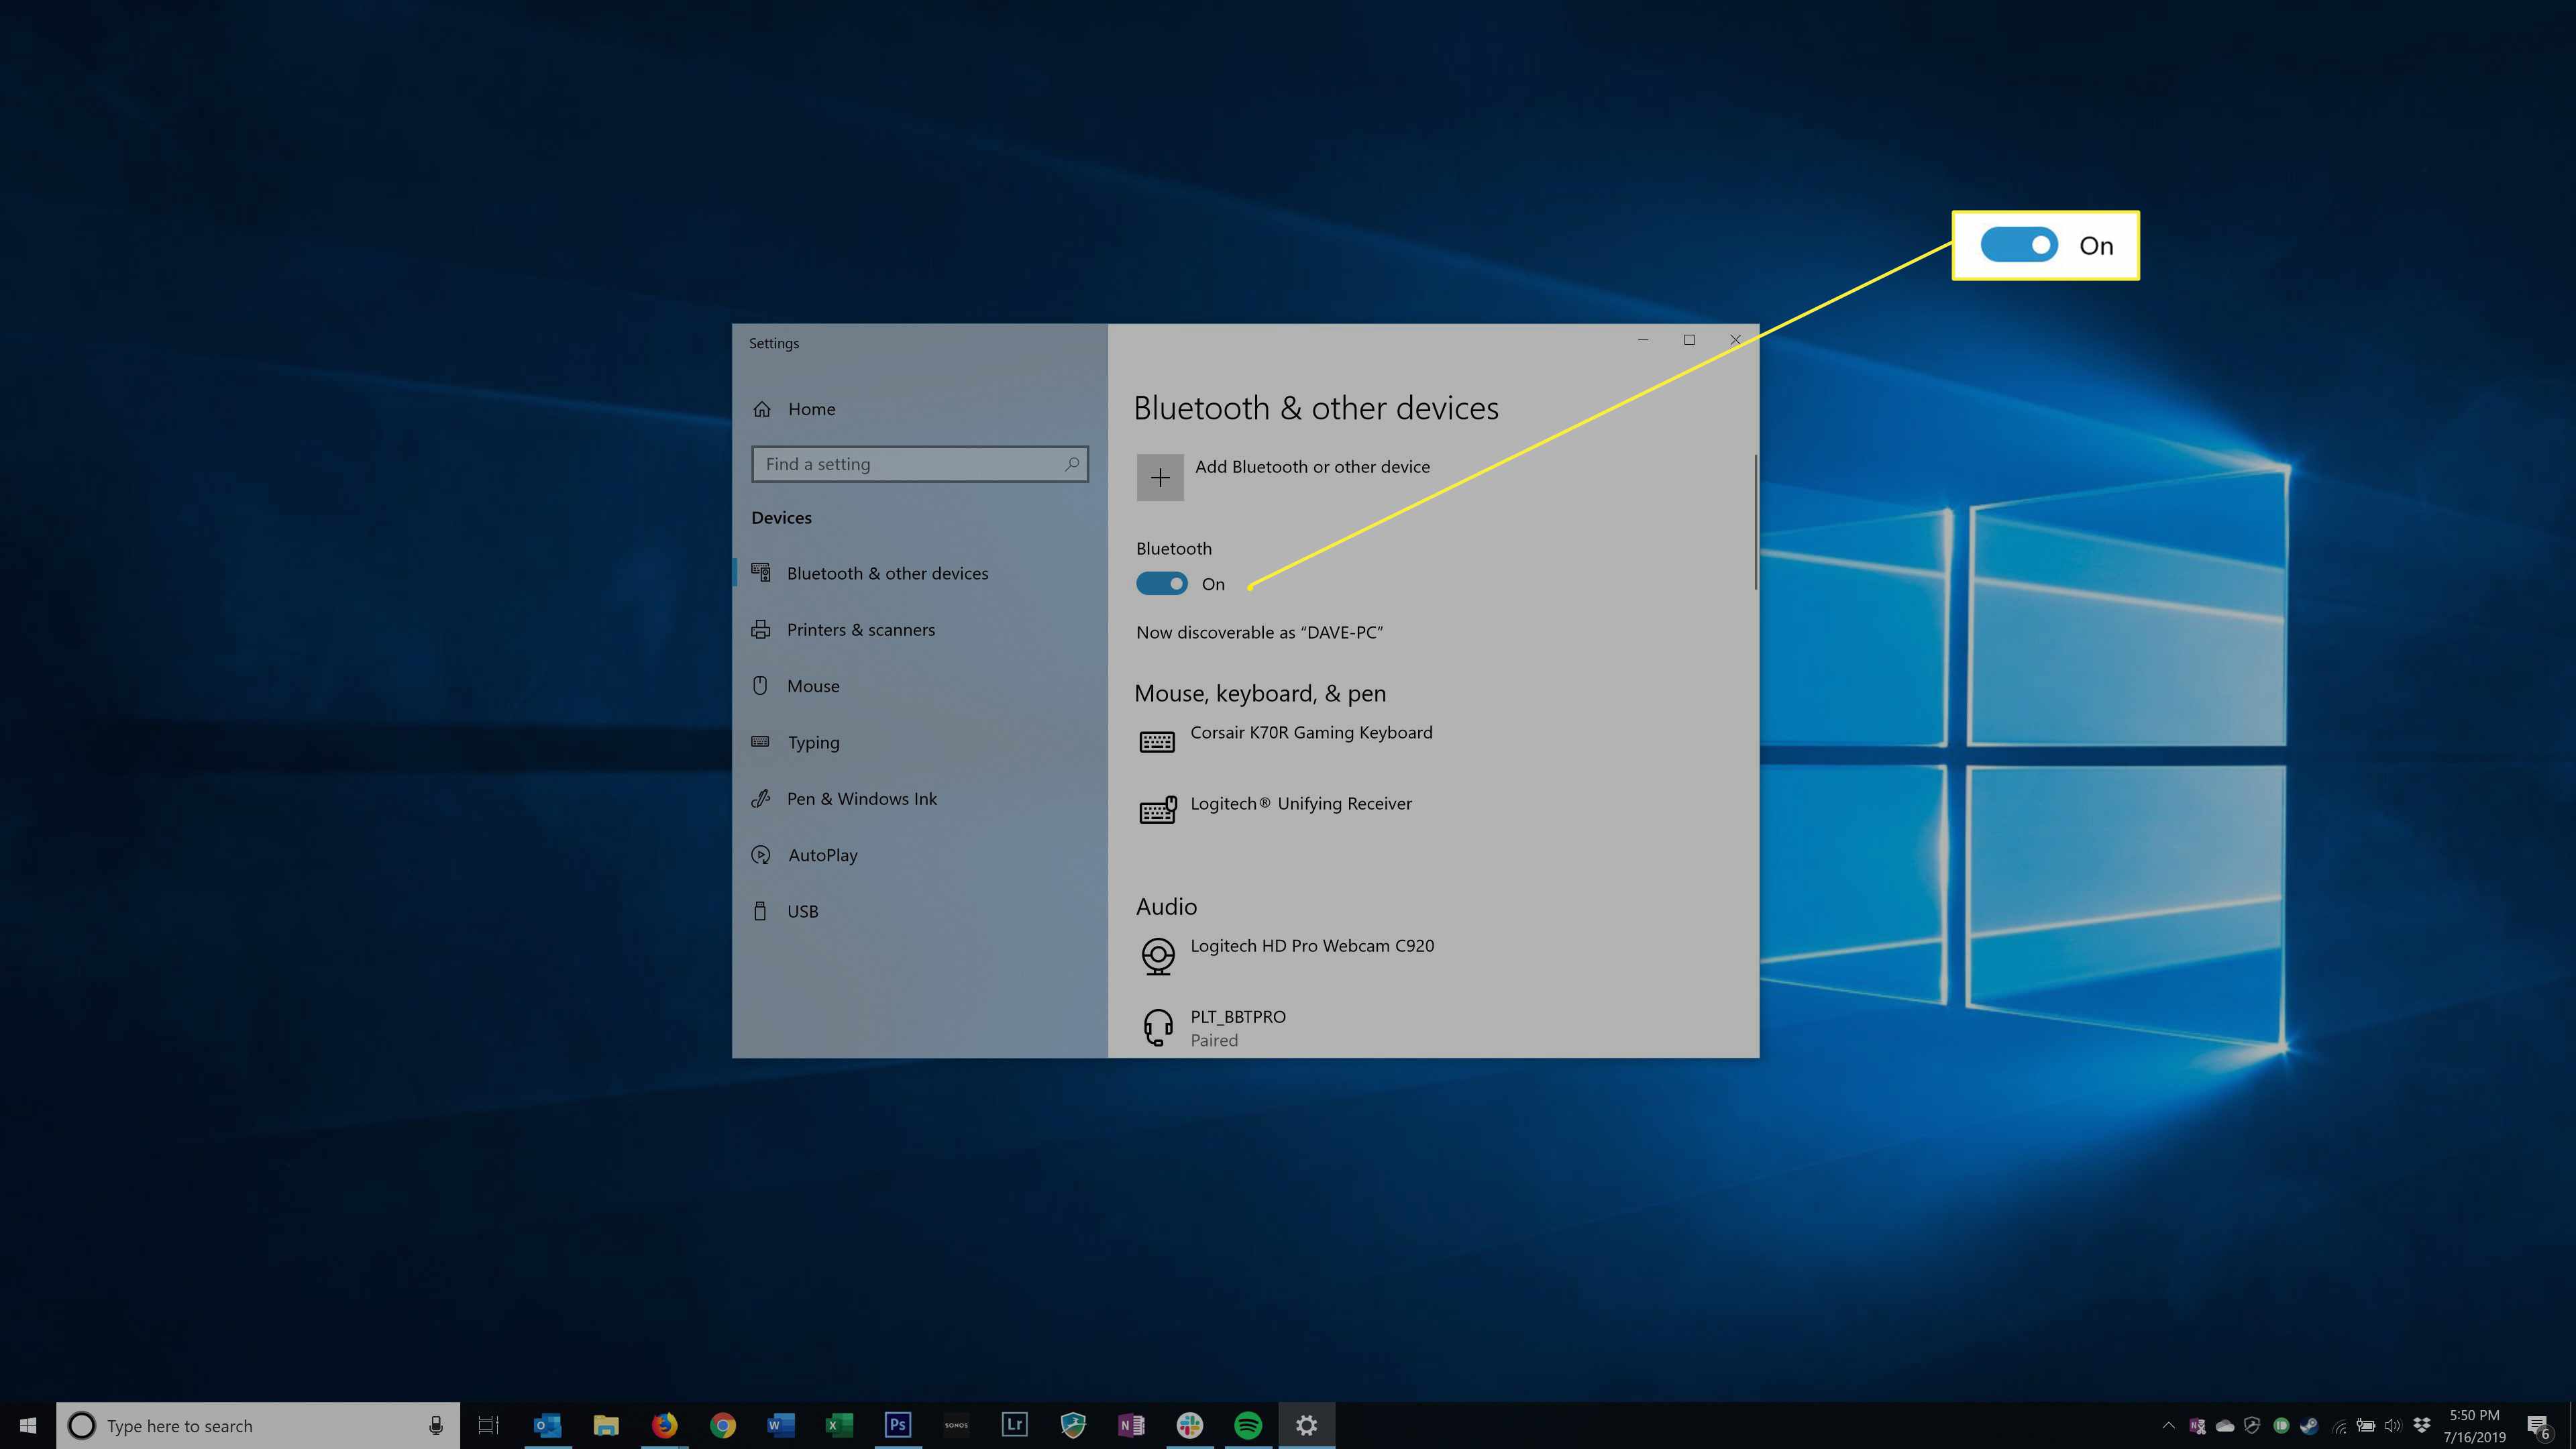2576x1449 pixels.
Task: Click the Find a setting search field
Action: tap(919, 464)
